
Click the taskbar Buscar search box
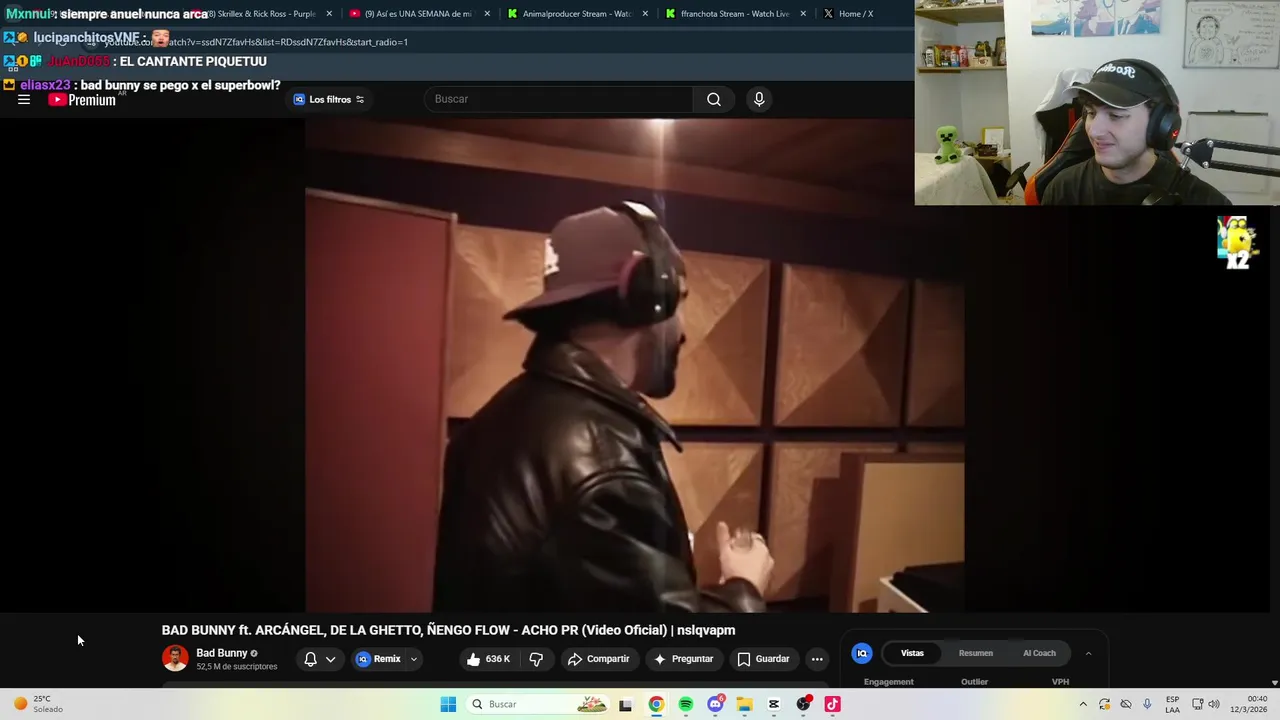[x=538, y=704]
